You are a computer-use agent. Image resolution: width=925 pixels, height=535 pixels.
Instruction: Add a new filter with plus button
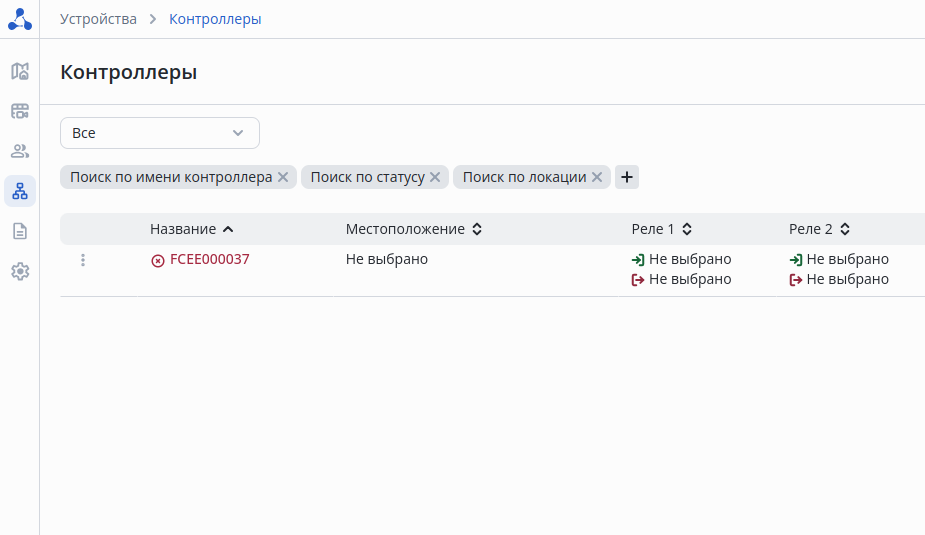tap(627, 177)
